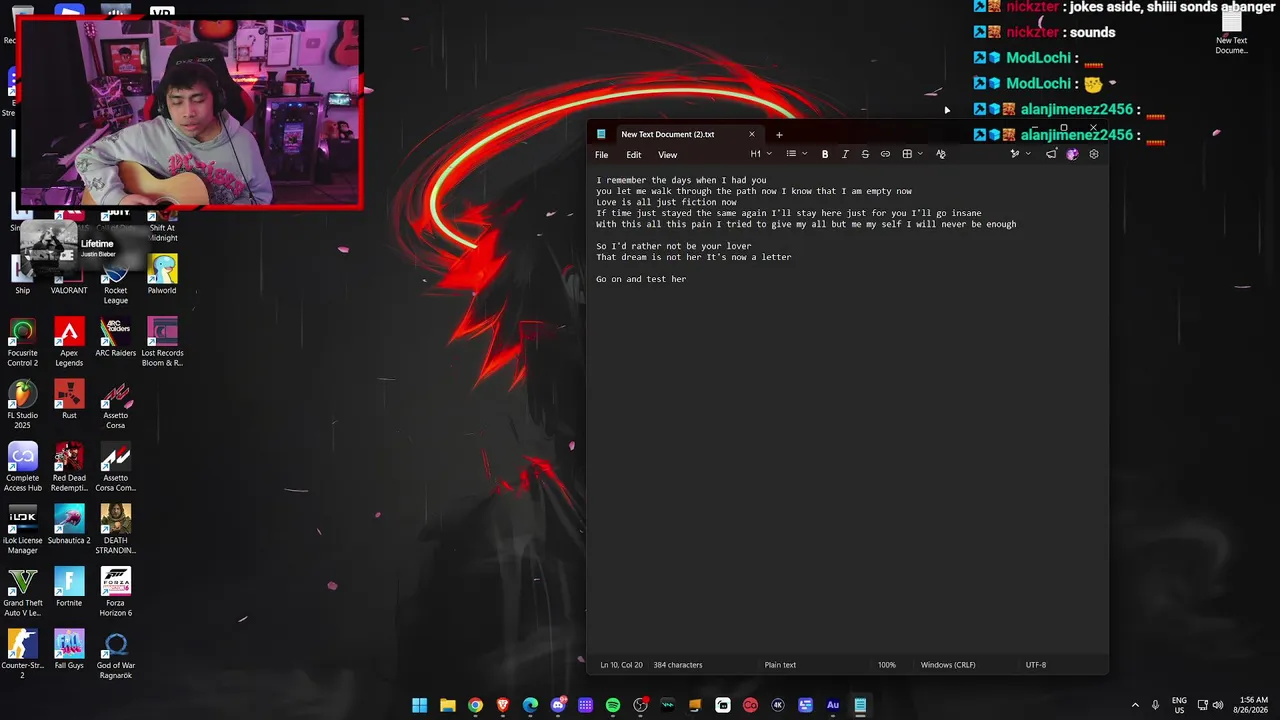The height and width of the screenshot is (720, 1280).
Task: Launch Palworld from the desktop
Action: coord(162,275)
